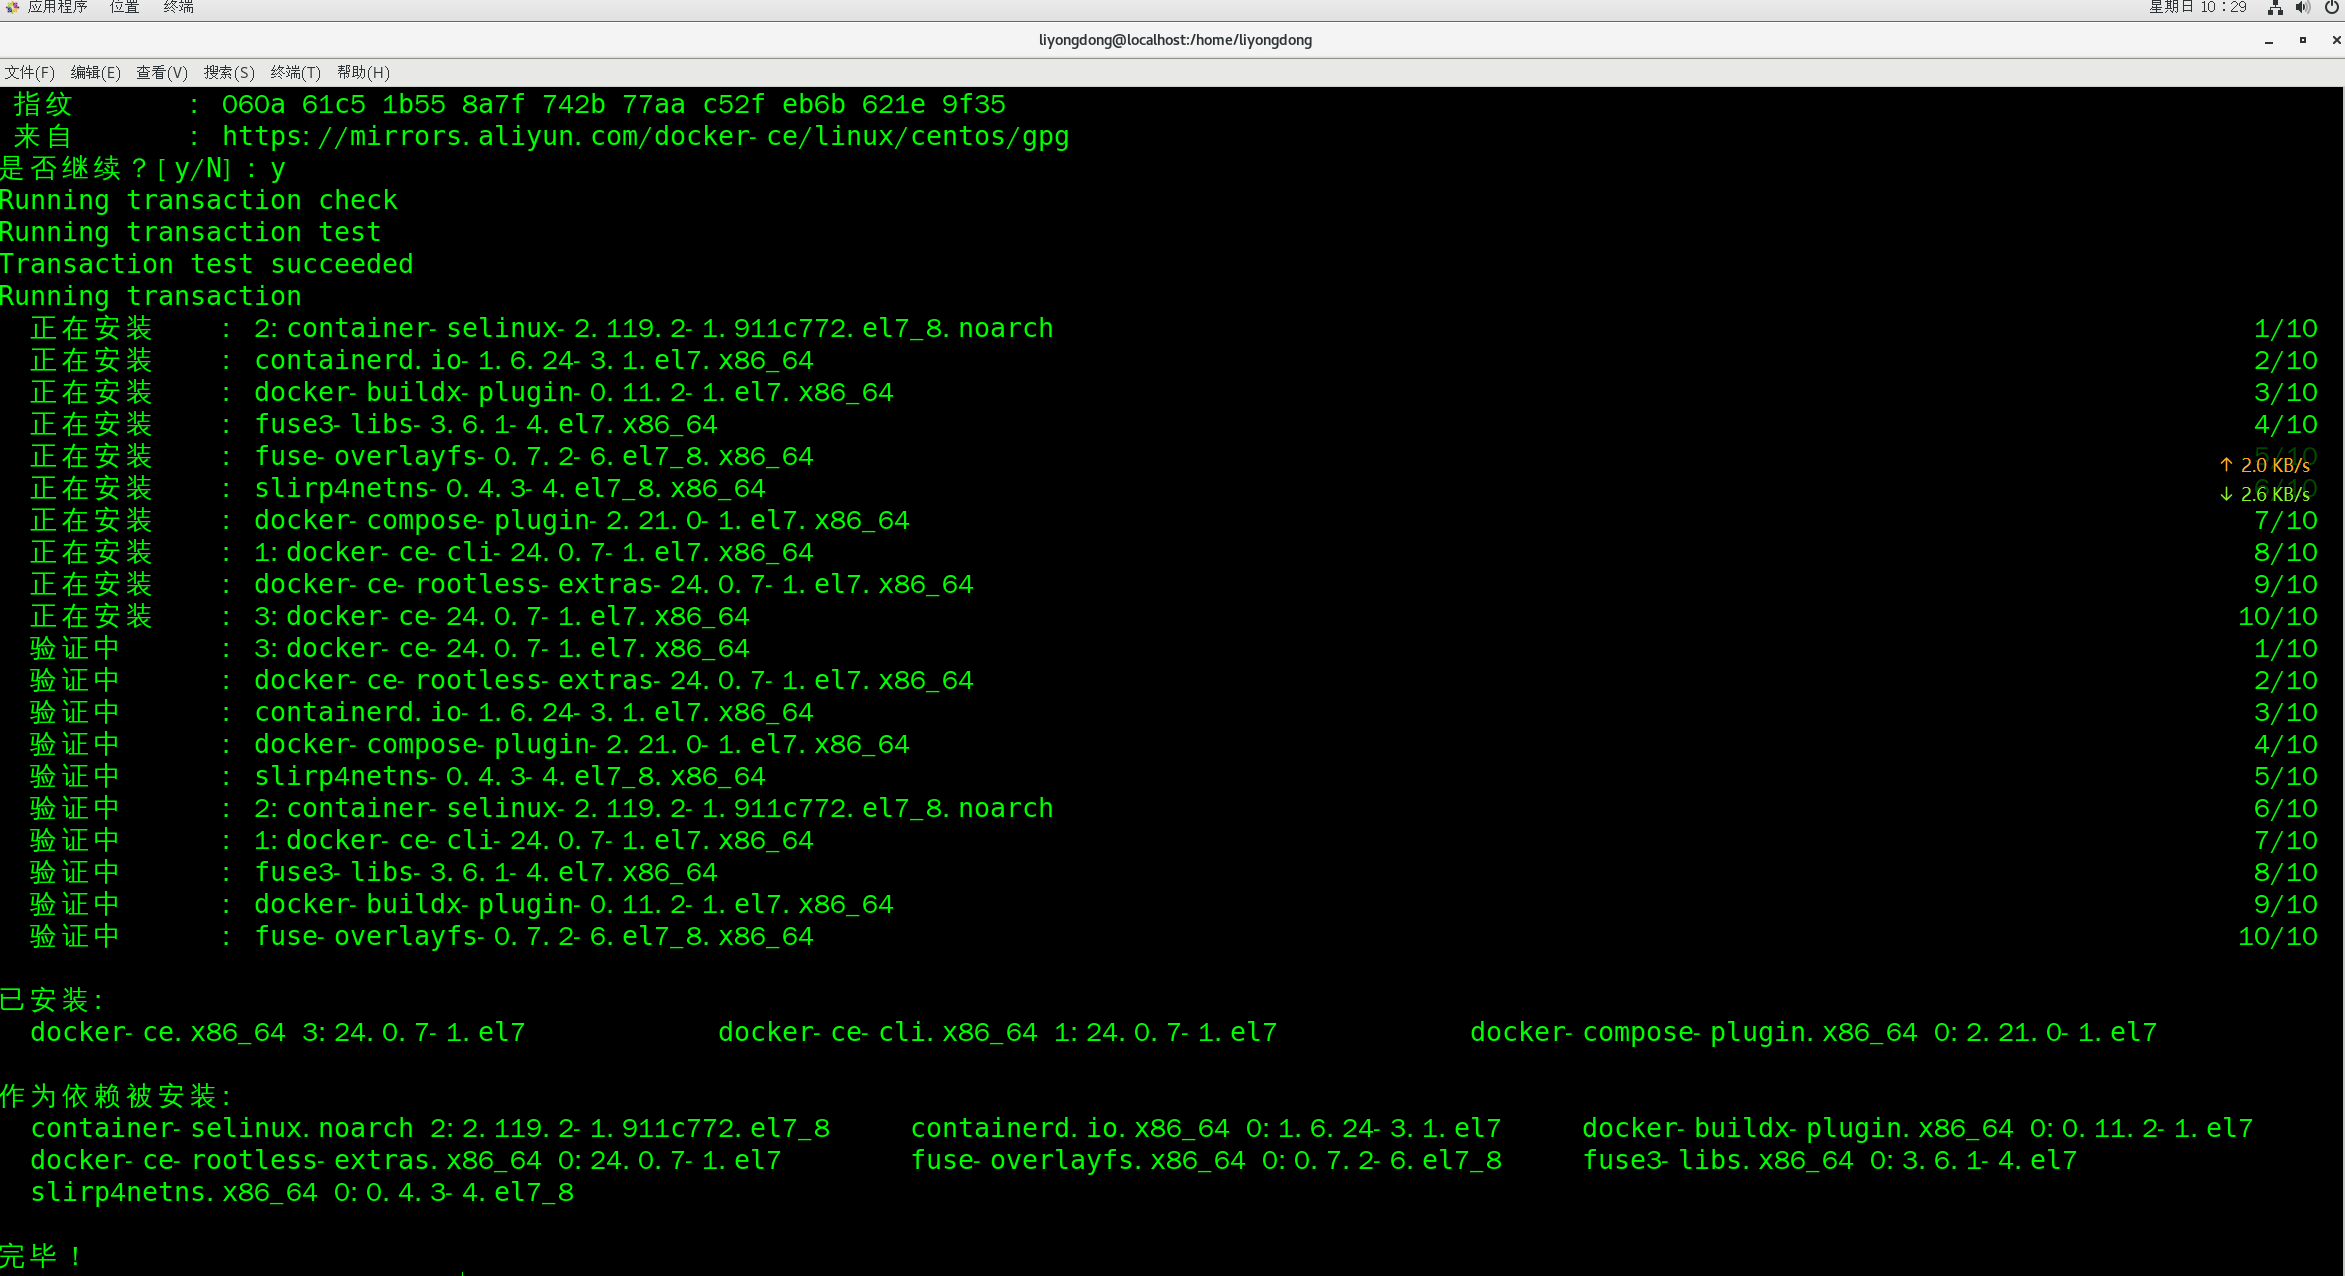Image resolution: width=2345 pixels, height=1276 pixels.
Task: Close the terminal window
Action: [2335, 40]
